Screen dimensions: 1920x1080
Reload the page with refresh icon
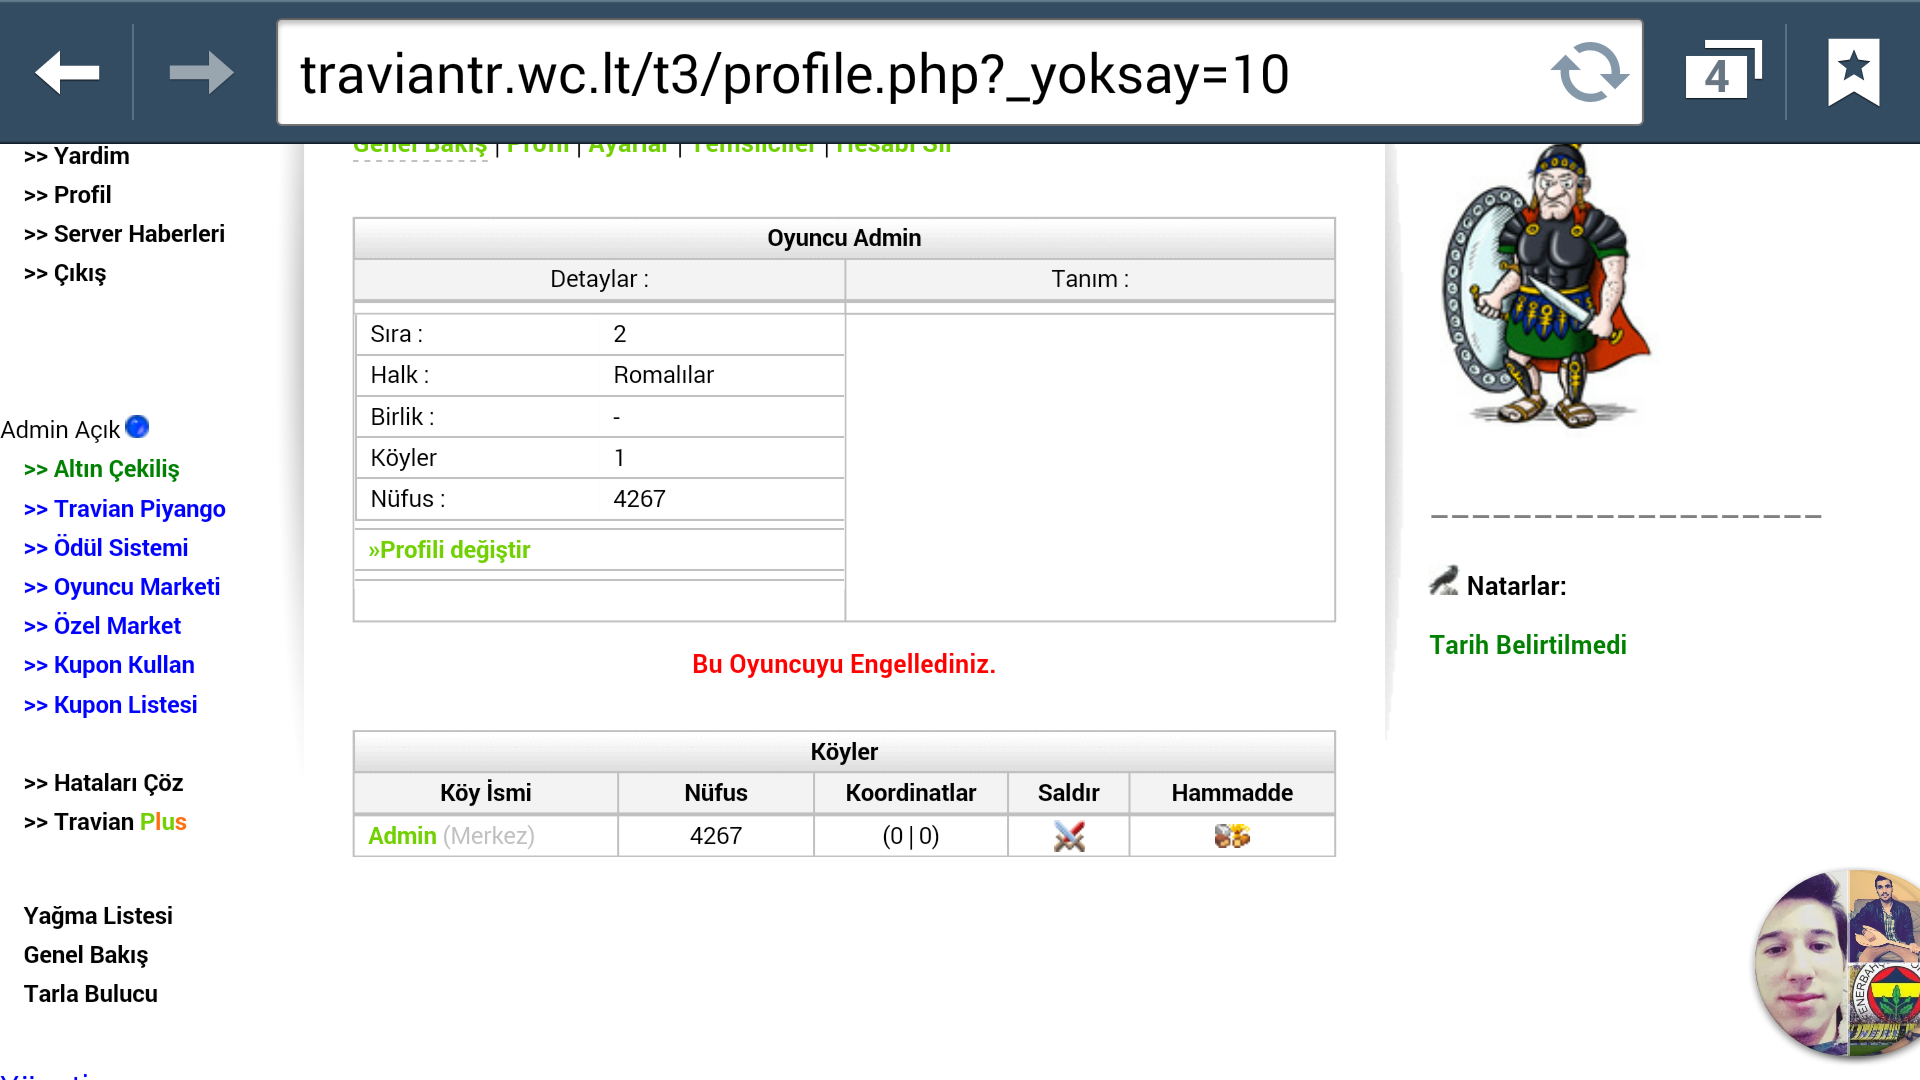[x=1589, y=72]
